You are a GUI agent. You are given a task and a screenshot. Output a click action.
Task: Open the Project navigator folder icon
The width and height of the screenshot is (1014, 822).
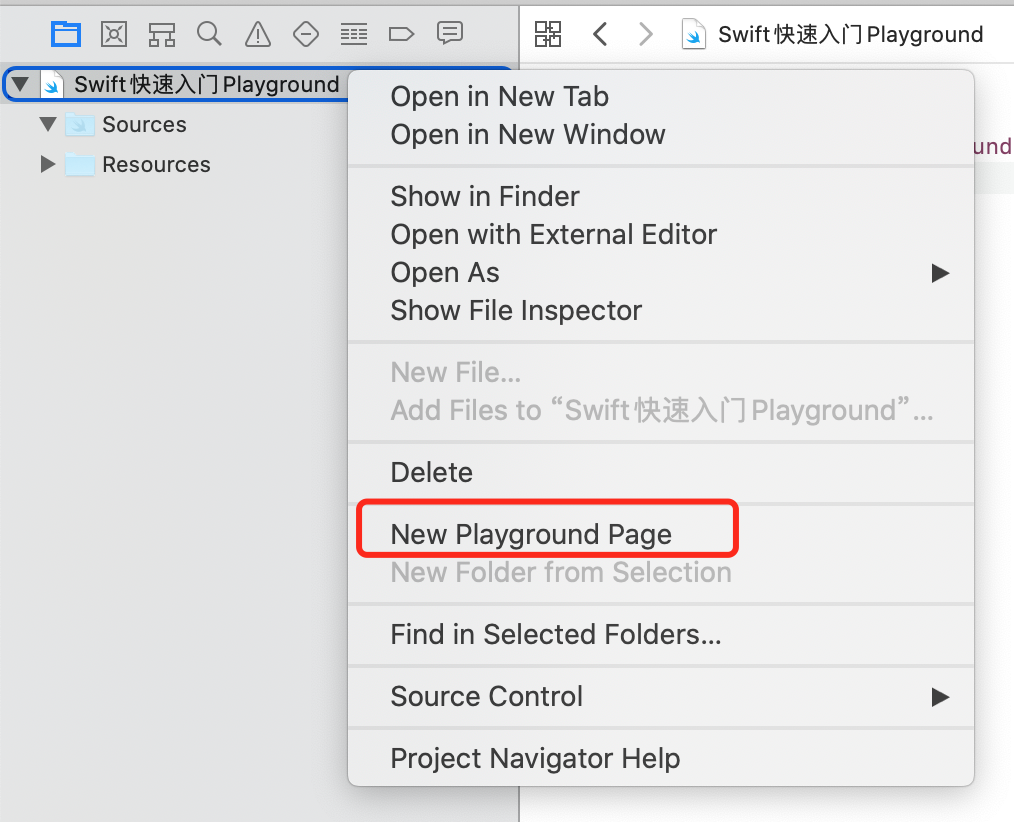tap(66, 34)
